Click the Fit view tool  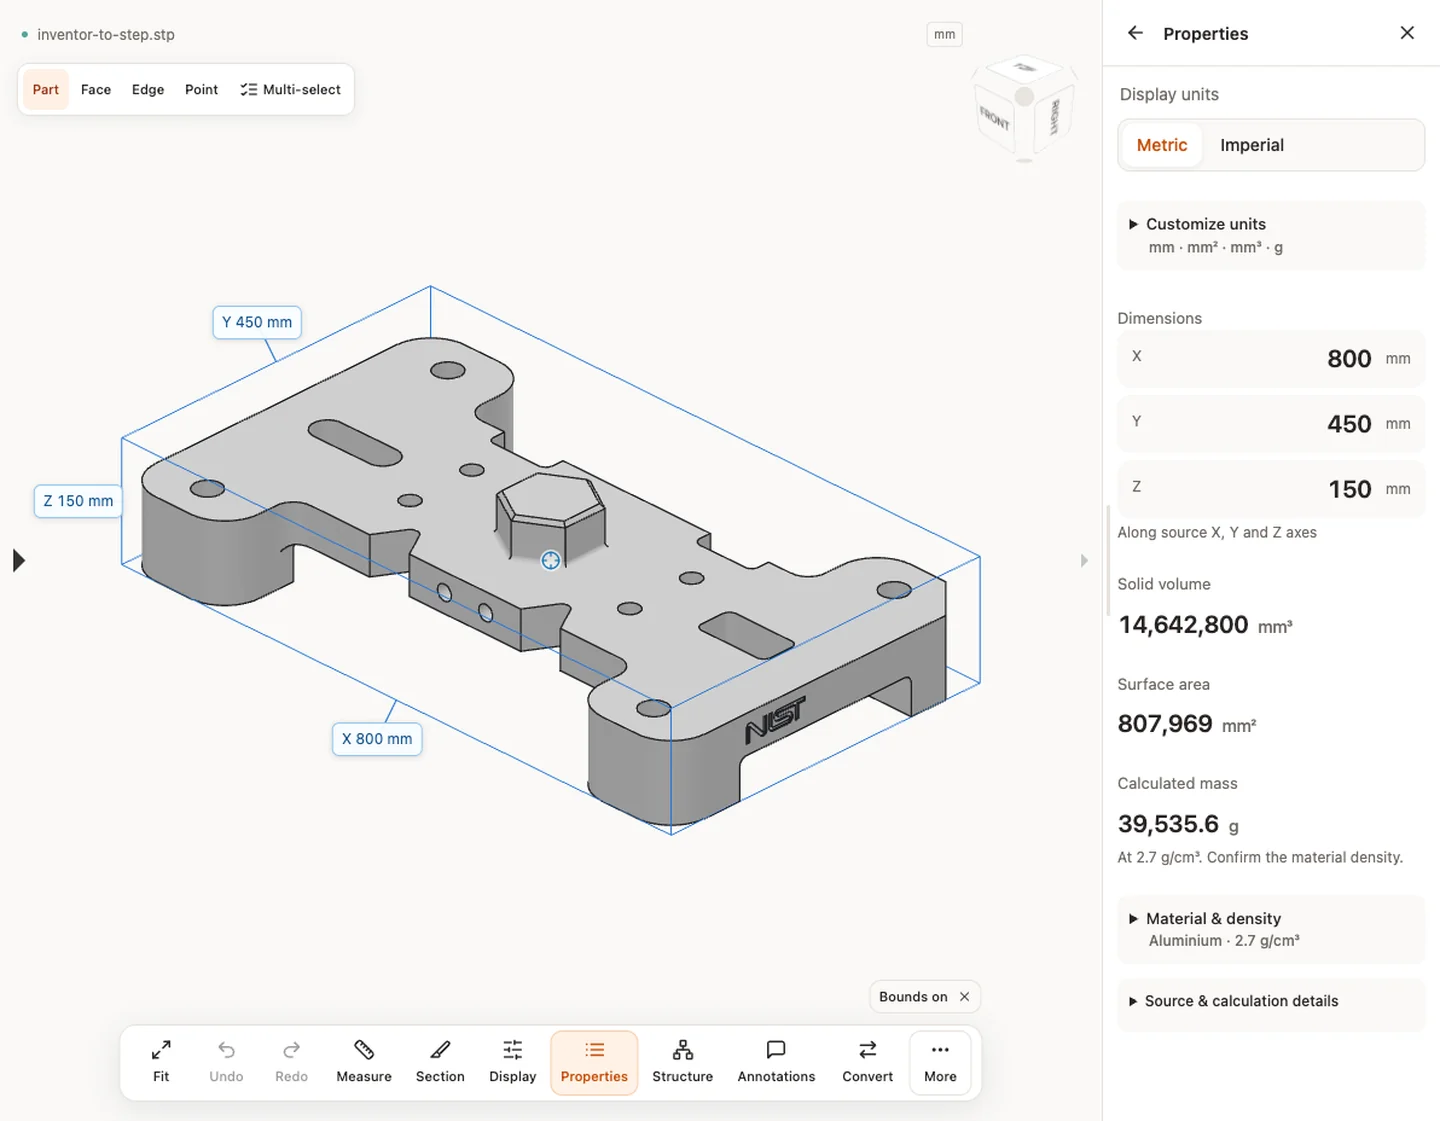point(161,1062)
